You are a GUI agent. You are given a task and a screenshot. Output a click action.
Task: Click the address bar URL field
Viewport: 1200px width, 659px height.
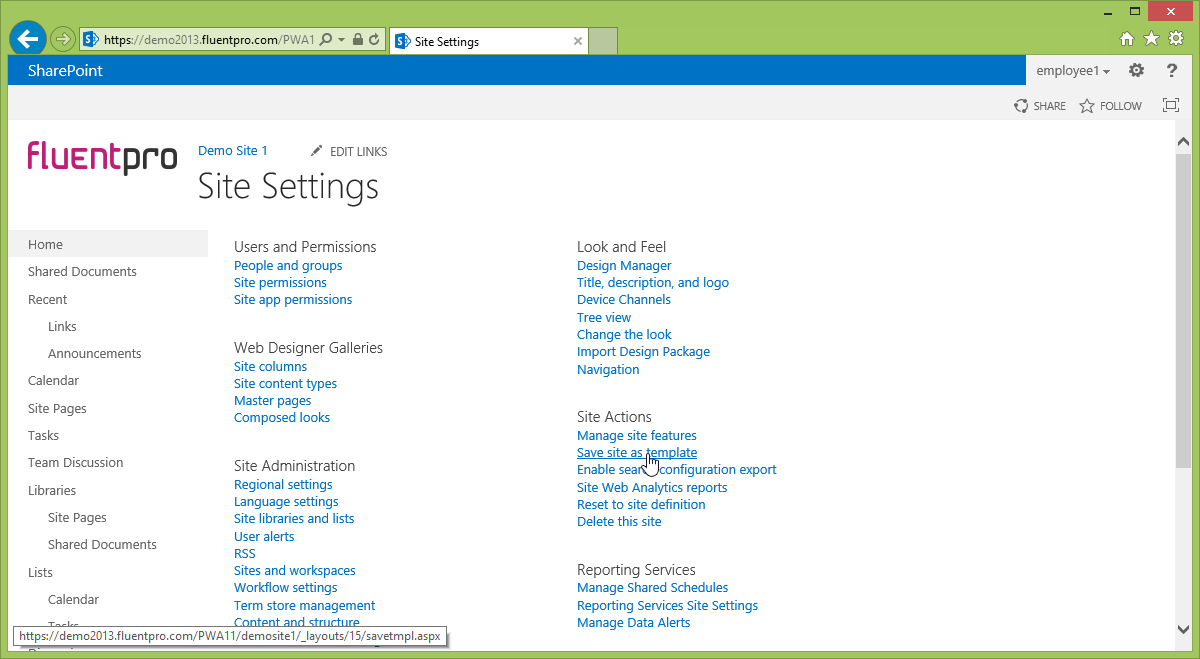(x=209, y=40)
